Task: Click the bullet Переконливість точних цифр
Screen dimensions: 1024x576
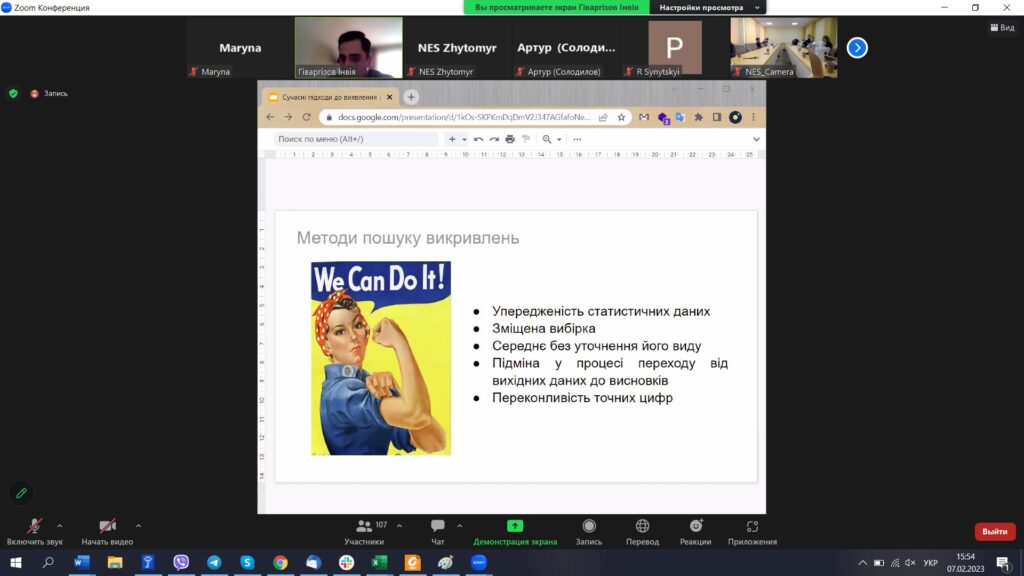Action: pyautogui.click(x=583, y=398)
